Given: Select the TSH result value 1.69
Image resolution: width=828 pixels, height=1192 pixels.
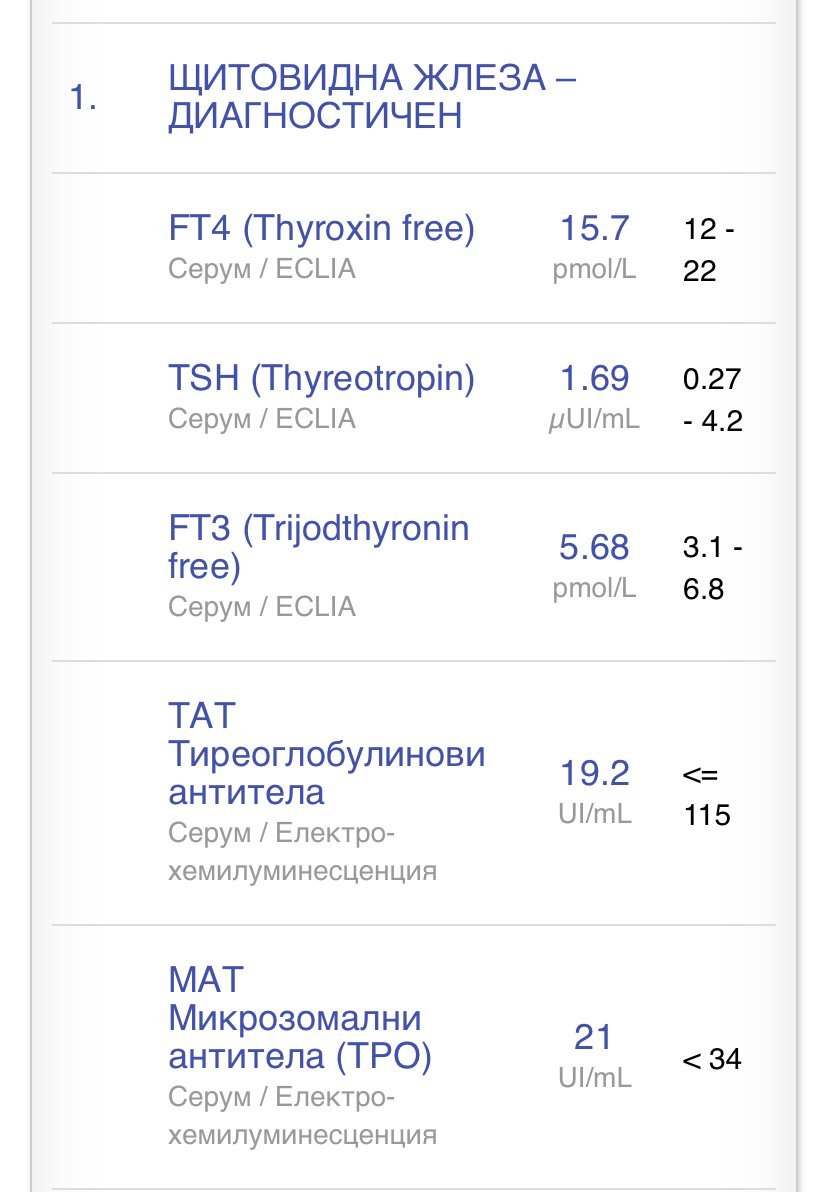Looking at the screenshot, I should click(x=594, y=379).
